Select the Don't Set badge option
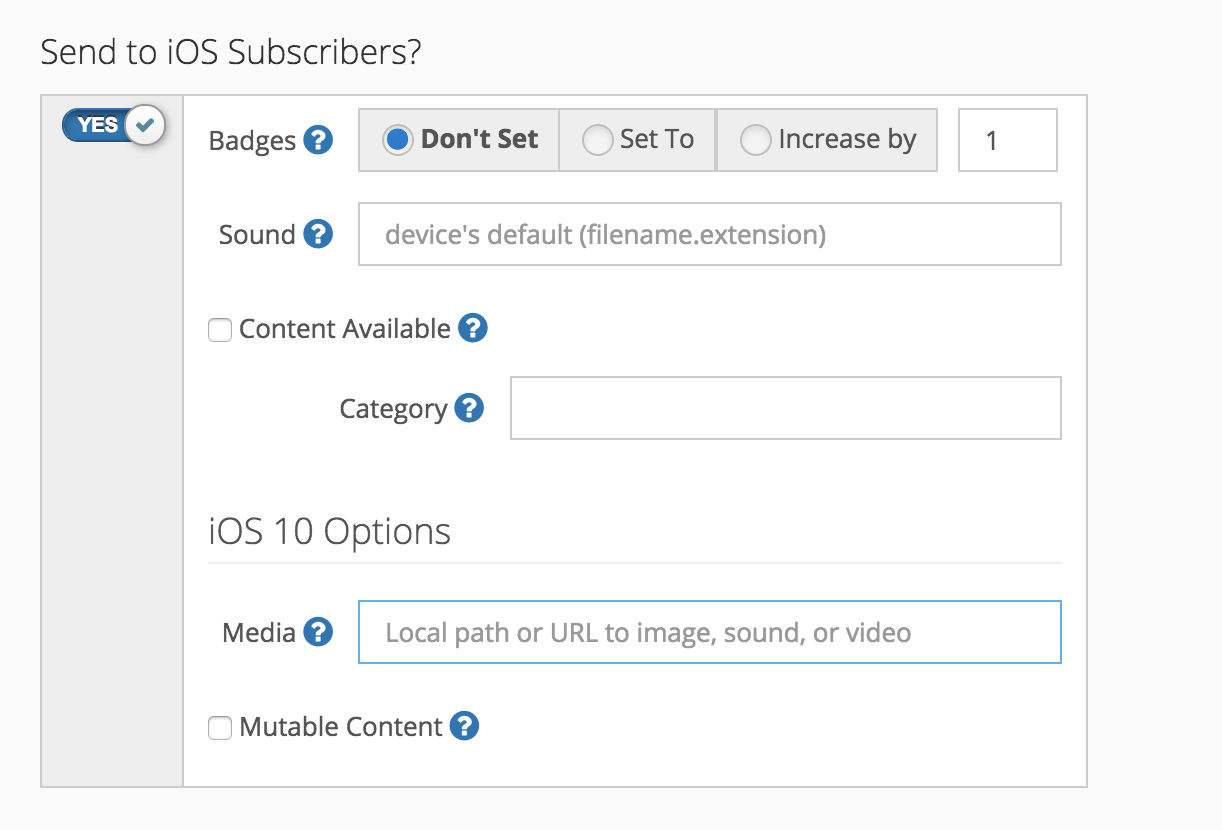Screen dimensions: 1222x830 click(x=398, y=140)
